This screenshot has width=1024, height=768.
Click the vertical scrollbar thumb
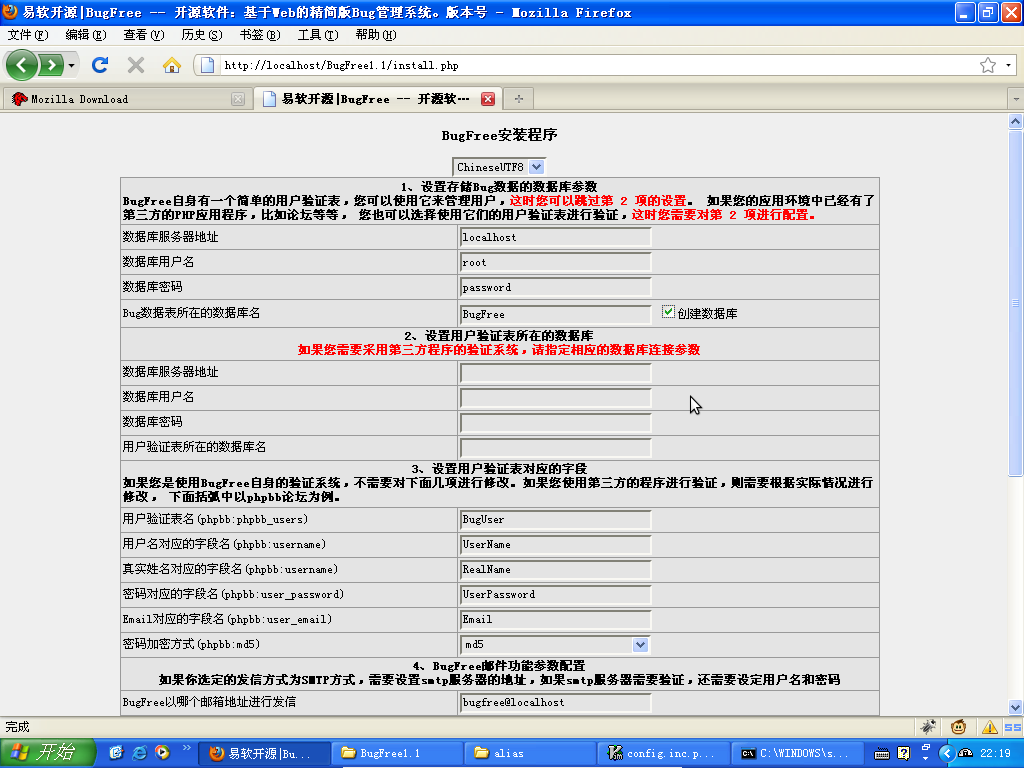pos(1015,303)
